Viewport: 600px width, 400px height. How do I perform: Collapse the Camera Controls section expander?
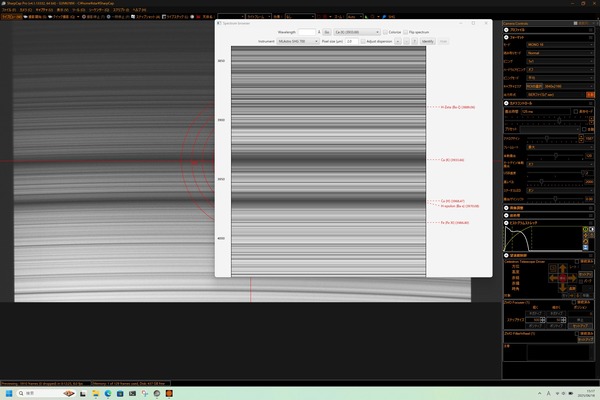[x=506, y=103]
